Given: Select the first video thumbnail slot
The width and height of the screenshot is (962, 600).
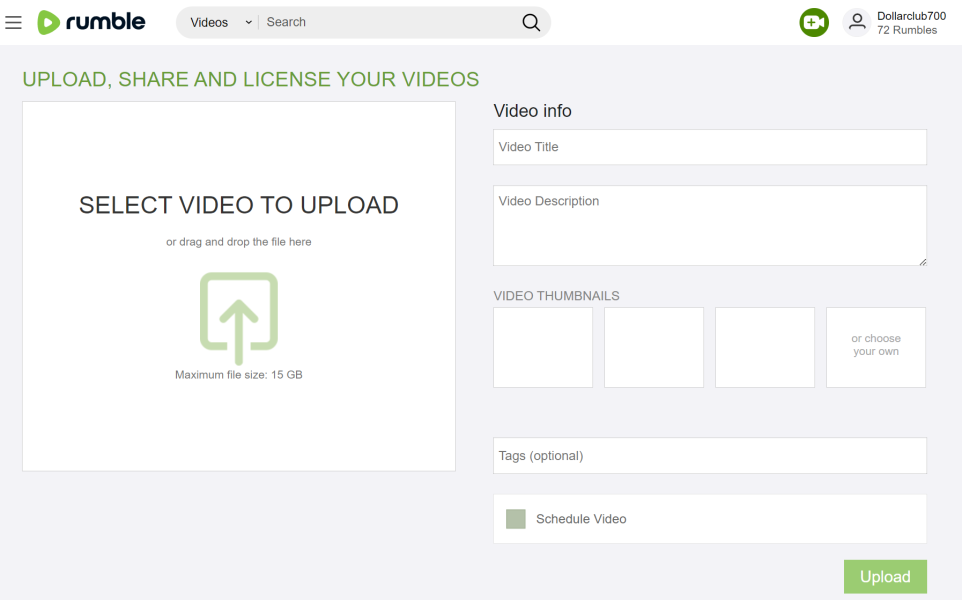Looking at the screenshot, I should [543, 347].
